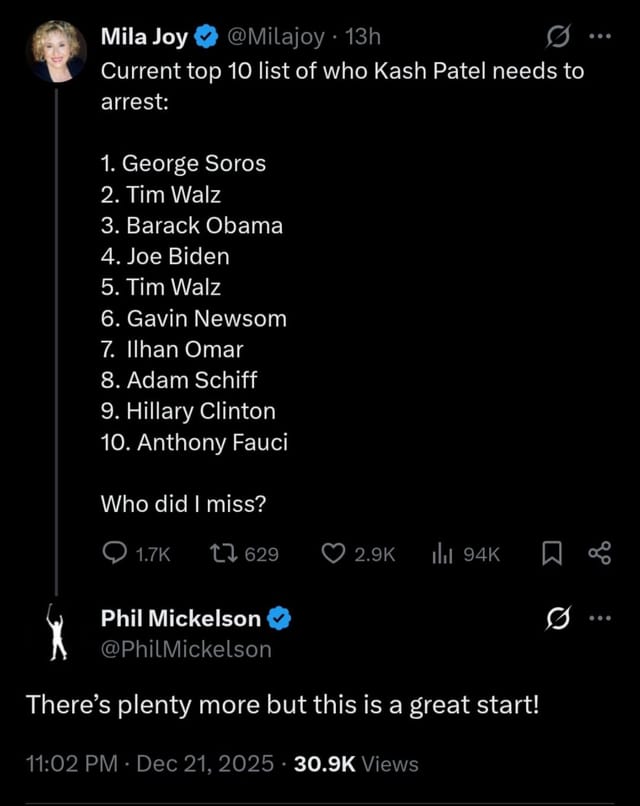Screen dimensions: 640x806
Task: Click the 13h timestamp link
Action: (362, 35)
